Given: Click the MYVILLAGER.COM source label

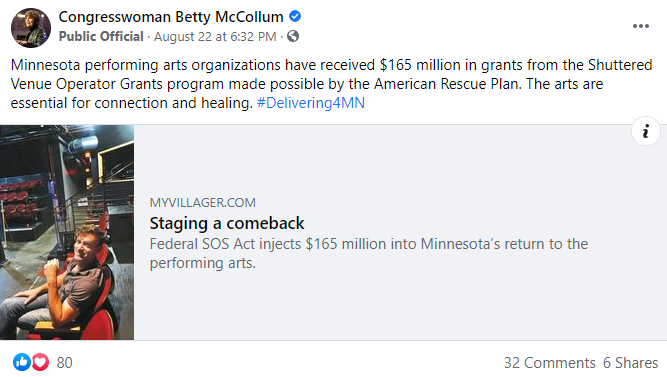Looking at the screenshot, I should coord(202,203).
